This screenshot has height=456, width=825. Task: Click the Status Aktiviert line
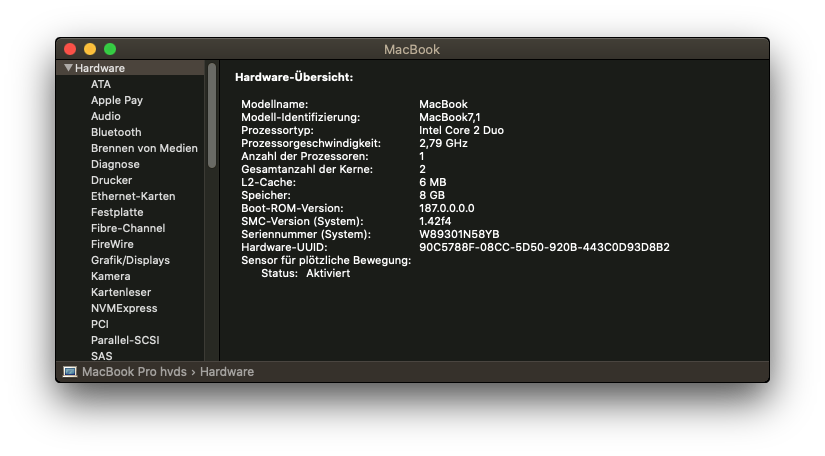[306, 273]
